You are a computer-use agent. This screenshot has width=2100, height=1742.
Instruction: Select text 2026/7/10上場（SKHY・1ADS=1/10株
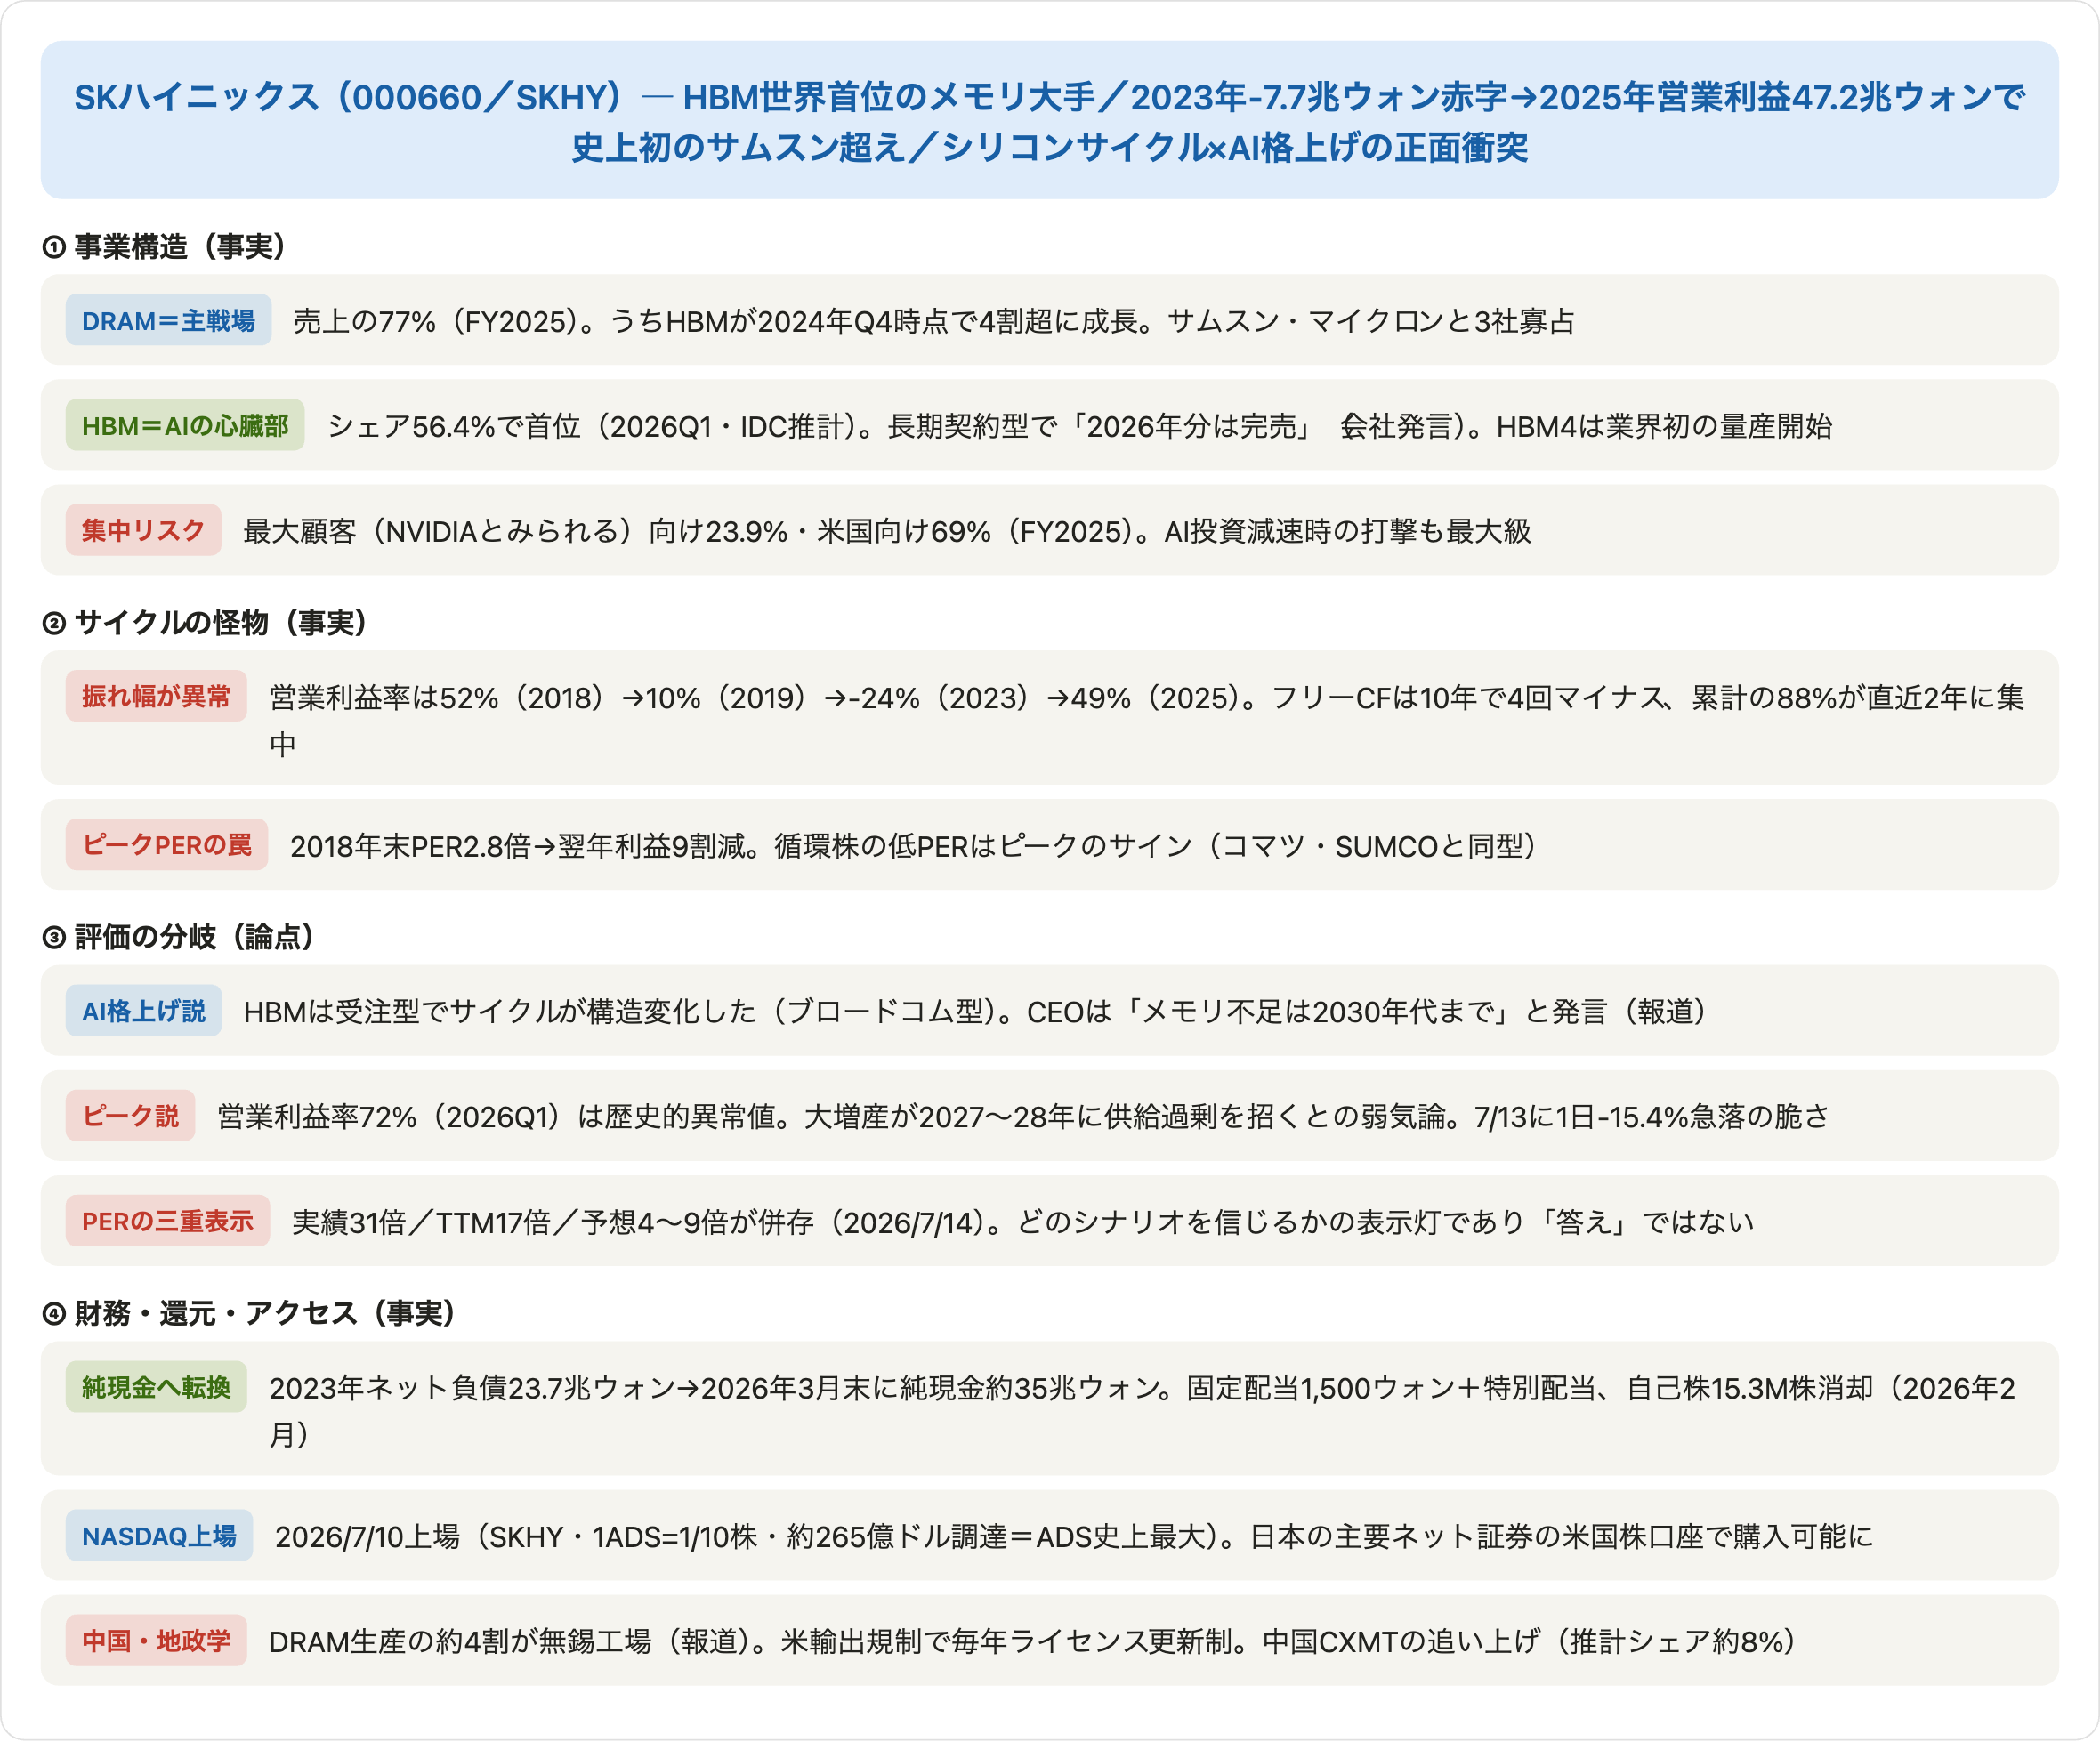tap(516, 1536)
